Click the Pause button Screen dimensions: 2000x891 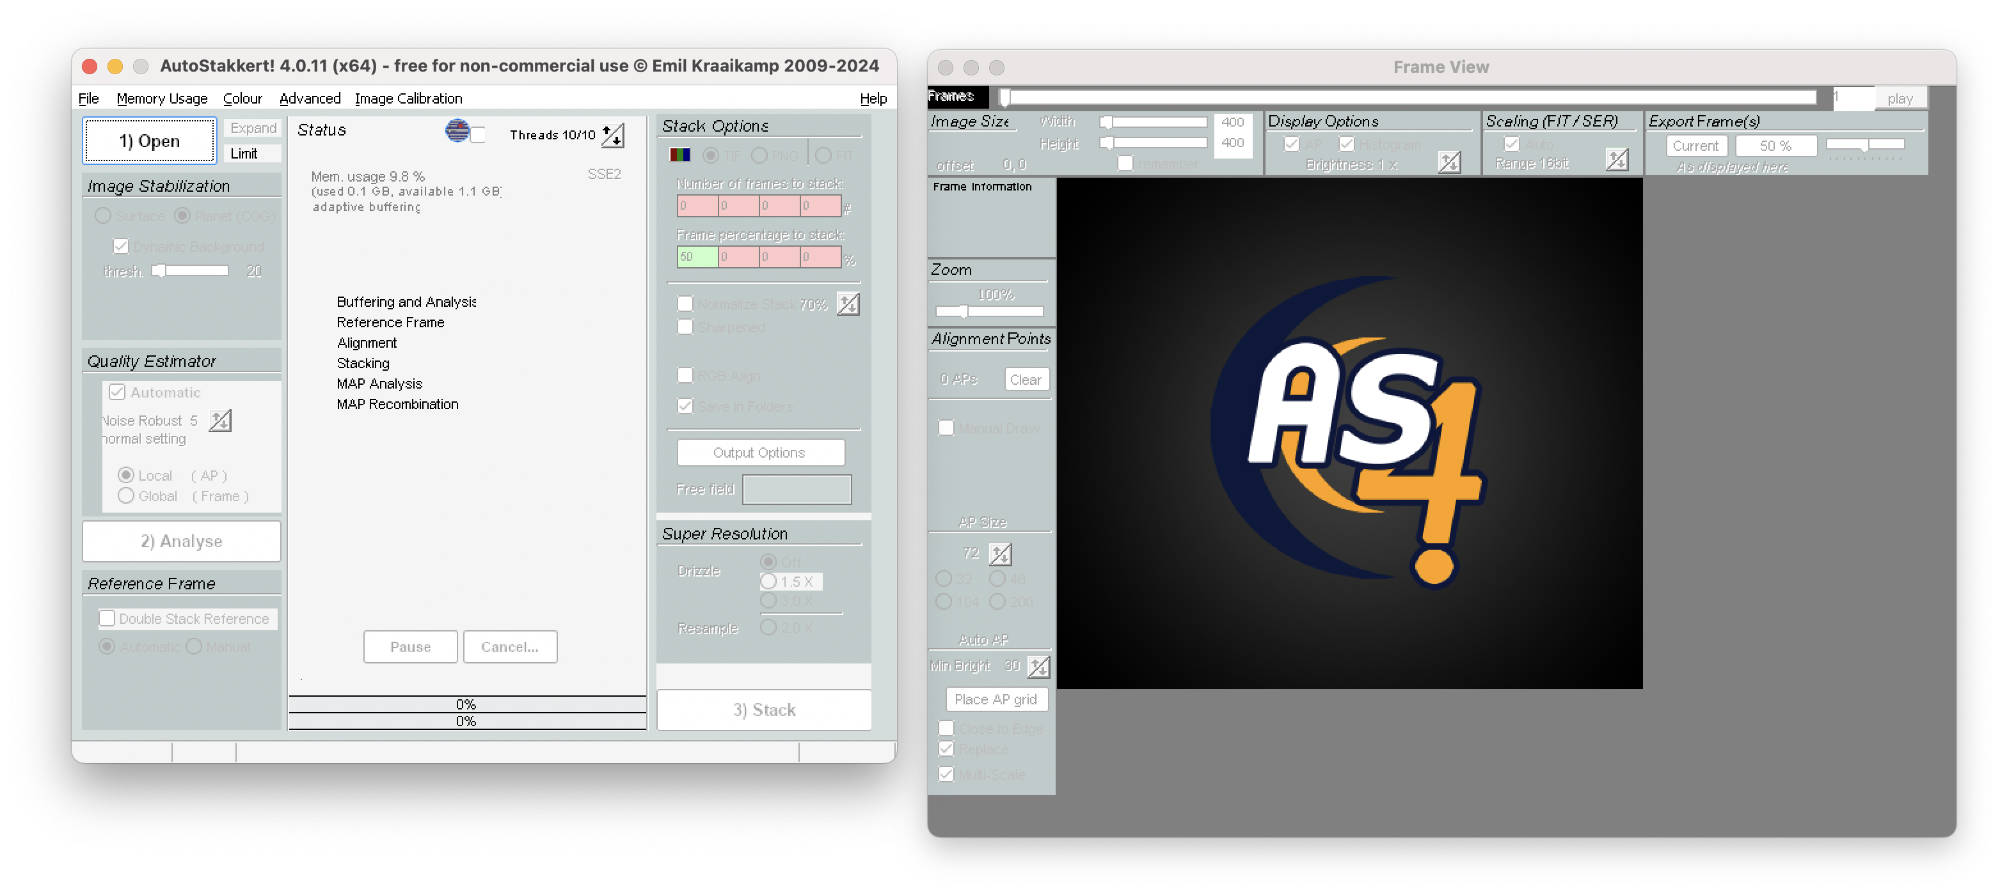410,647
